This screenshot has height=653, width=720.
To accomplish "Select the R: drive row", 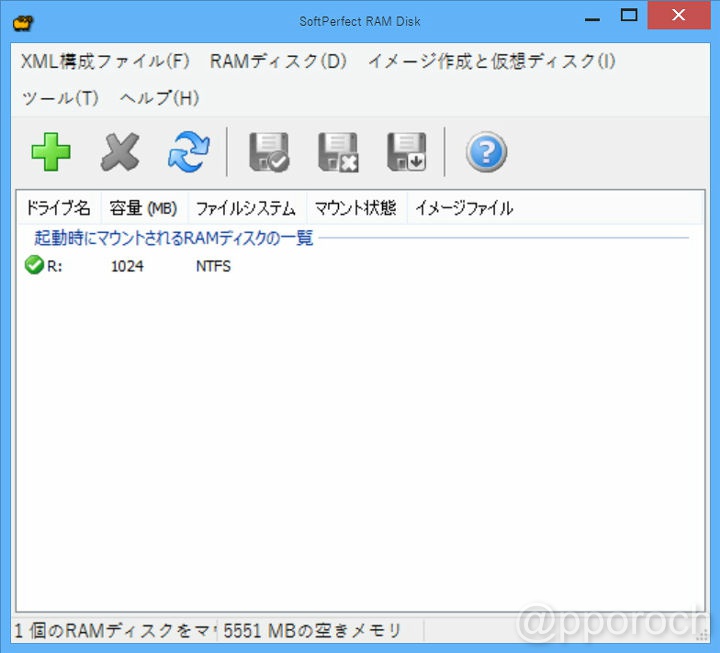I will 360,266.
